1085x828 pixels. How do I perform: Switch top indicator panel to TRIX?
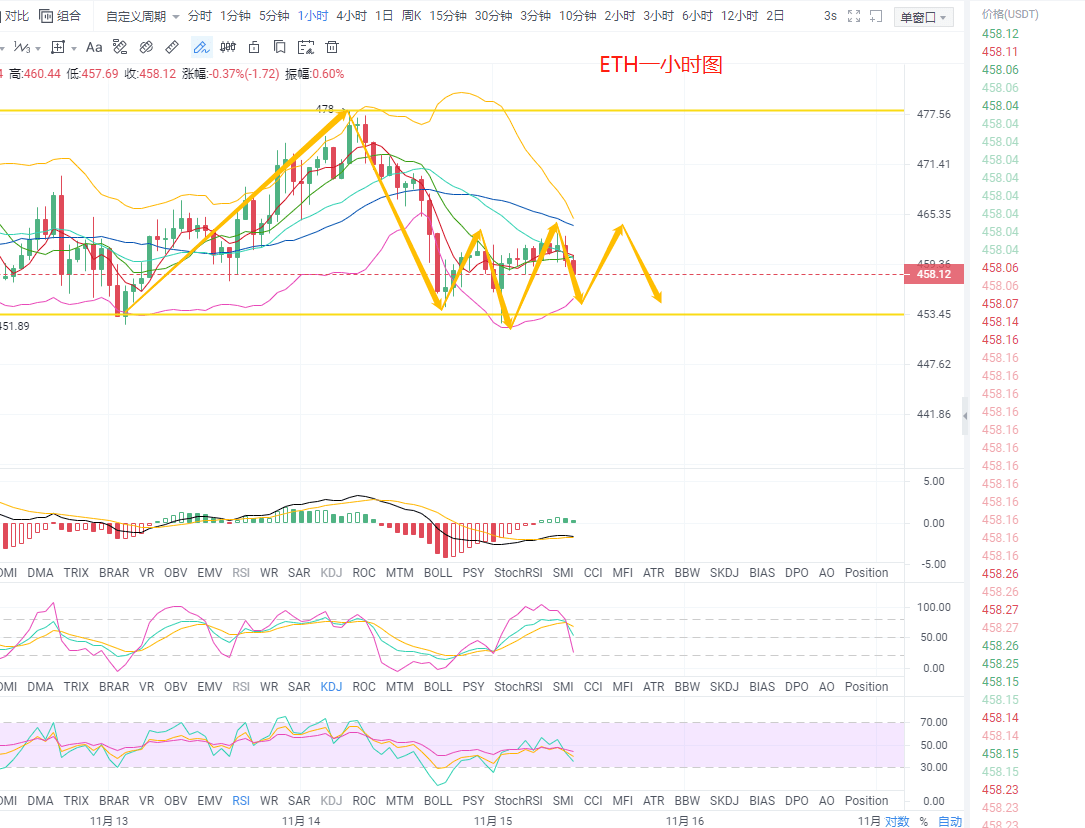76,573
